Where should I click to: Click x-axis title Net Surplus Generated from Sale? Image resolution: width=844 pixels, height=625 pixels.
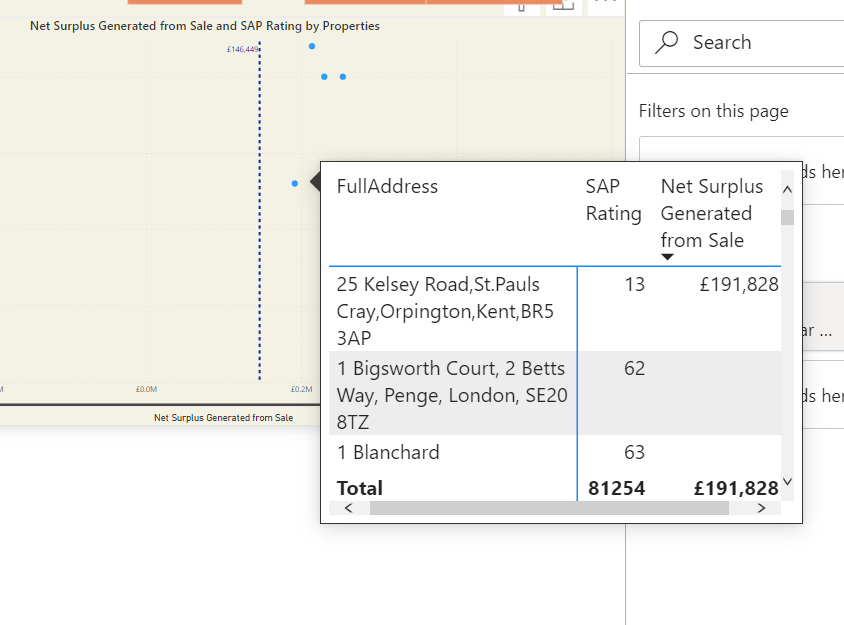point(223,418)
